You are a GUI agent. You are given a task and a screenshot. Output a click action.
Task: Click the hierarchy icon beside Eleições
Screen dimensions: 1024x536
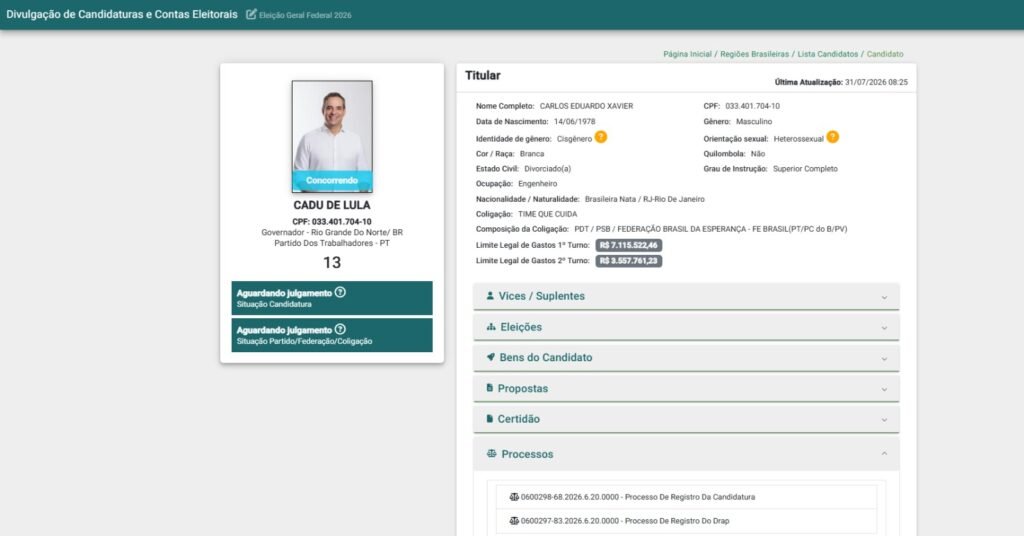click(x=491, y=327)
